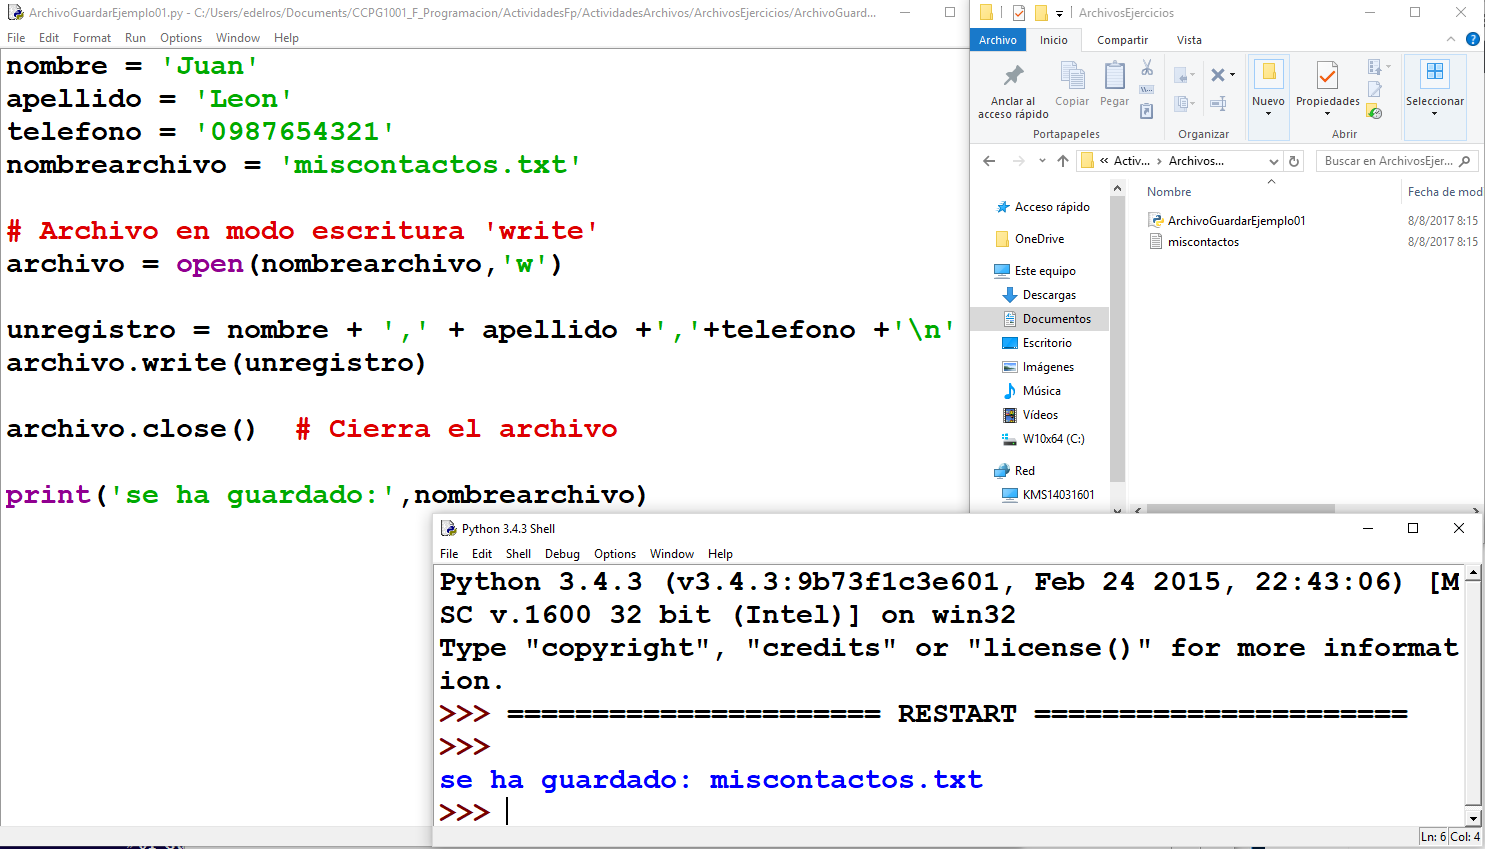Select the Eliminar (delete) X icon
Viewport: 1485px width, 849px height.
1218,73
